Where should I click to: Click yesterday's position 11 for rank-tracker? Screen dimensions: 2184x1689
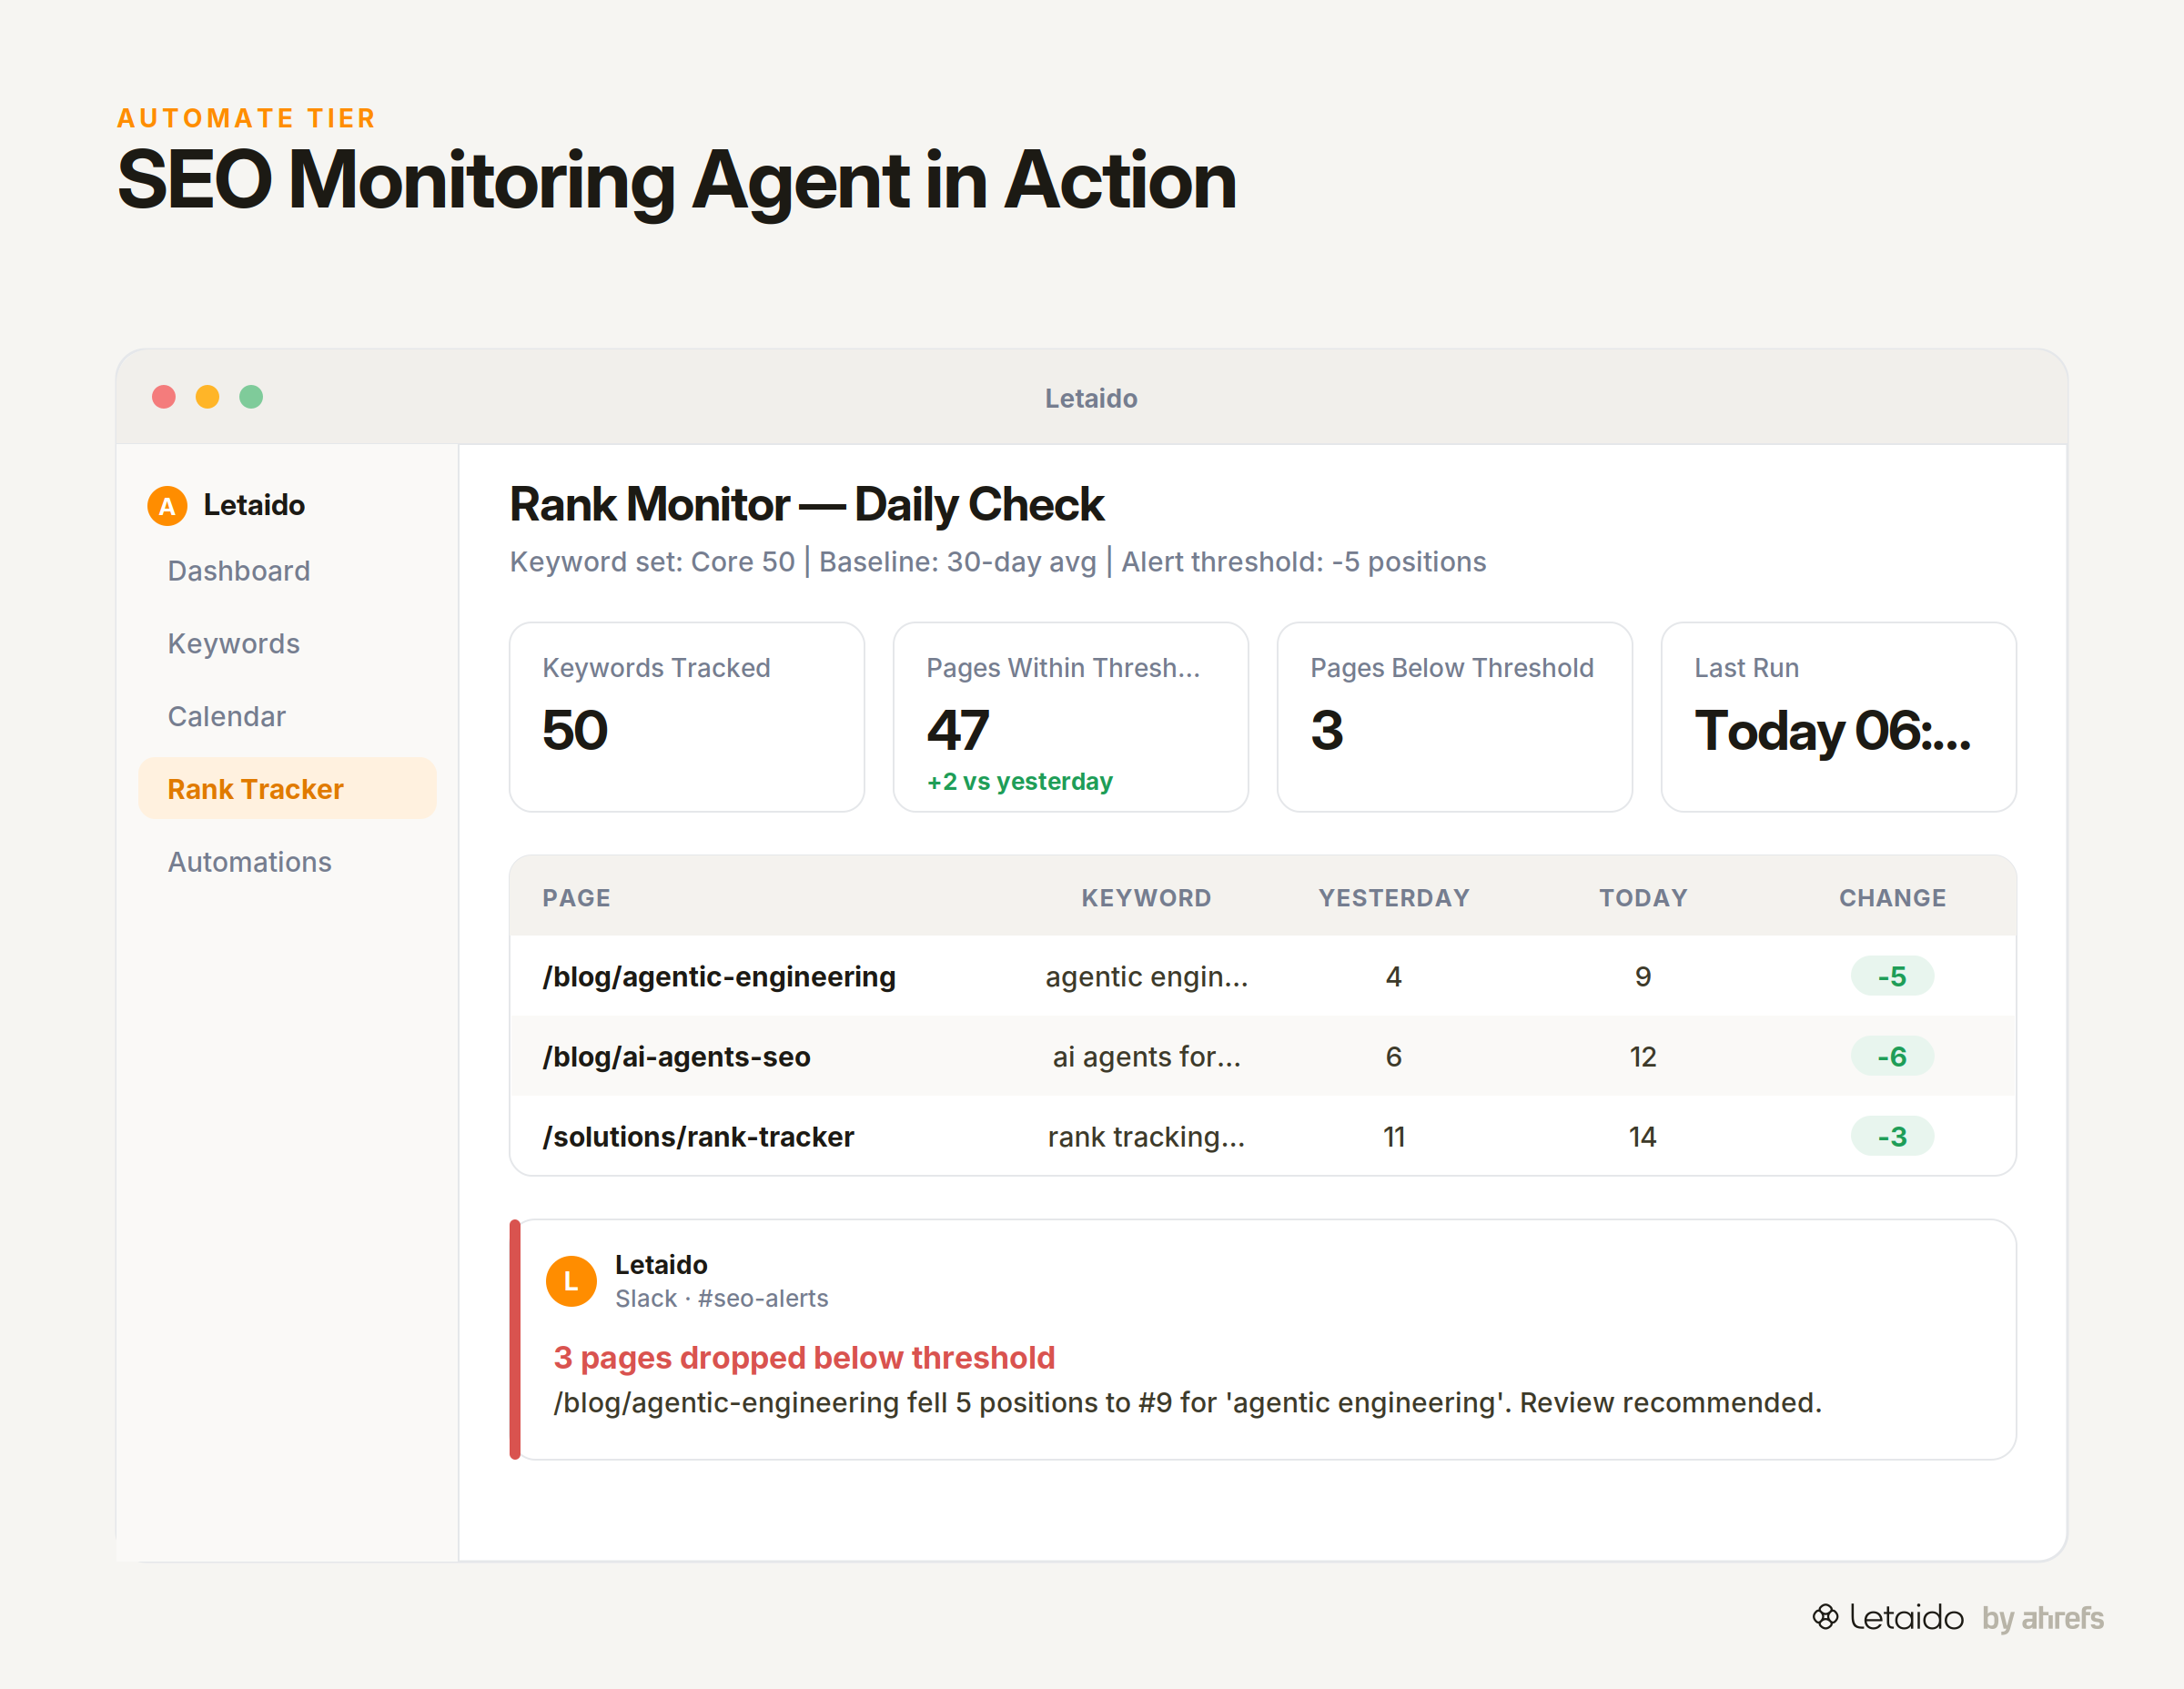pos(1394,1137)
